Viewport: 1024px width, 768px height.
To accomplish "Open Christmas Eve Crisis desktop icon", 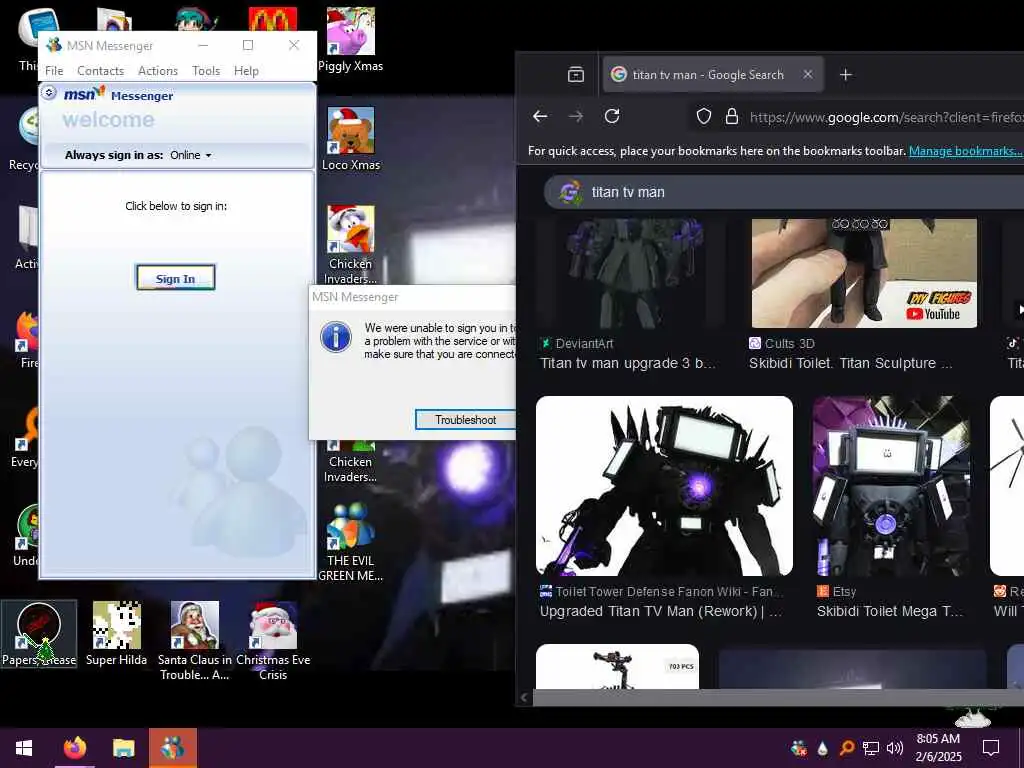I will [273, 641].
